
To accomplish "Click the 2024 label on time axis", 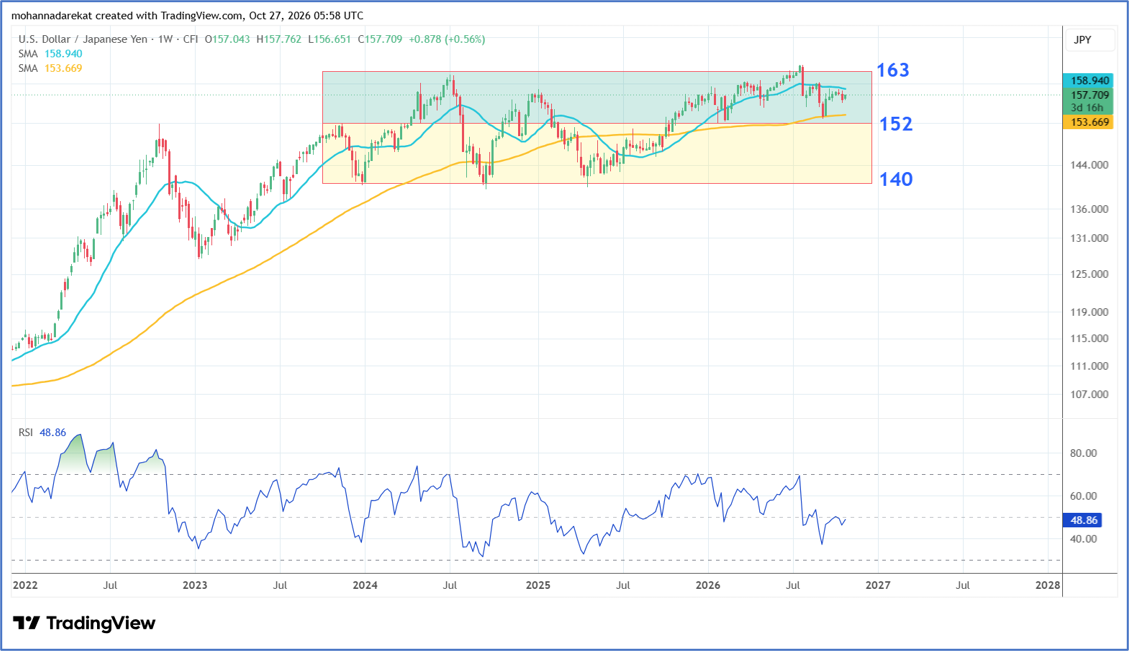I will pyautogui.click(x=365, y=585).
